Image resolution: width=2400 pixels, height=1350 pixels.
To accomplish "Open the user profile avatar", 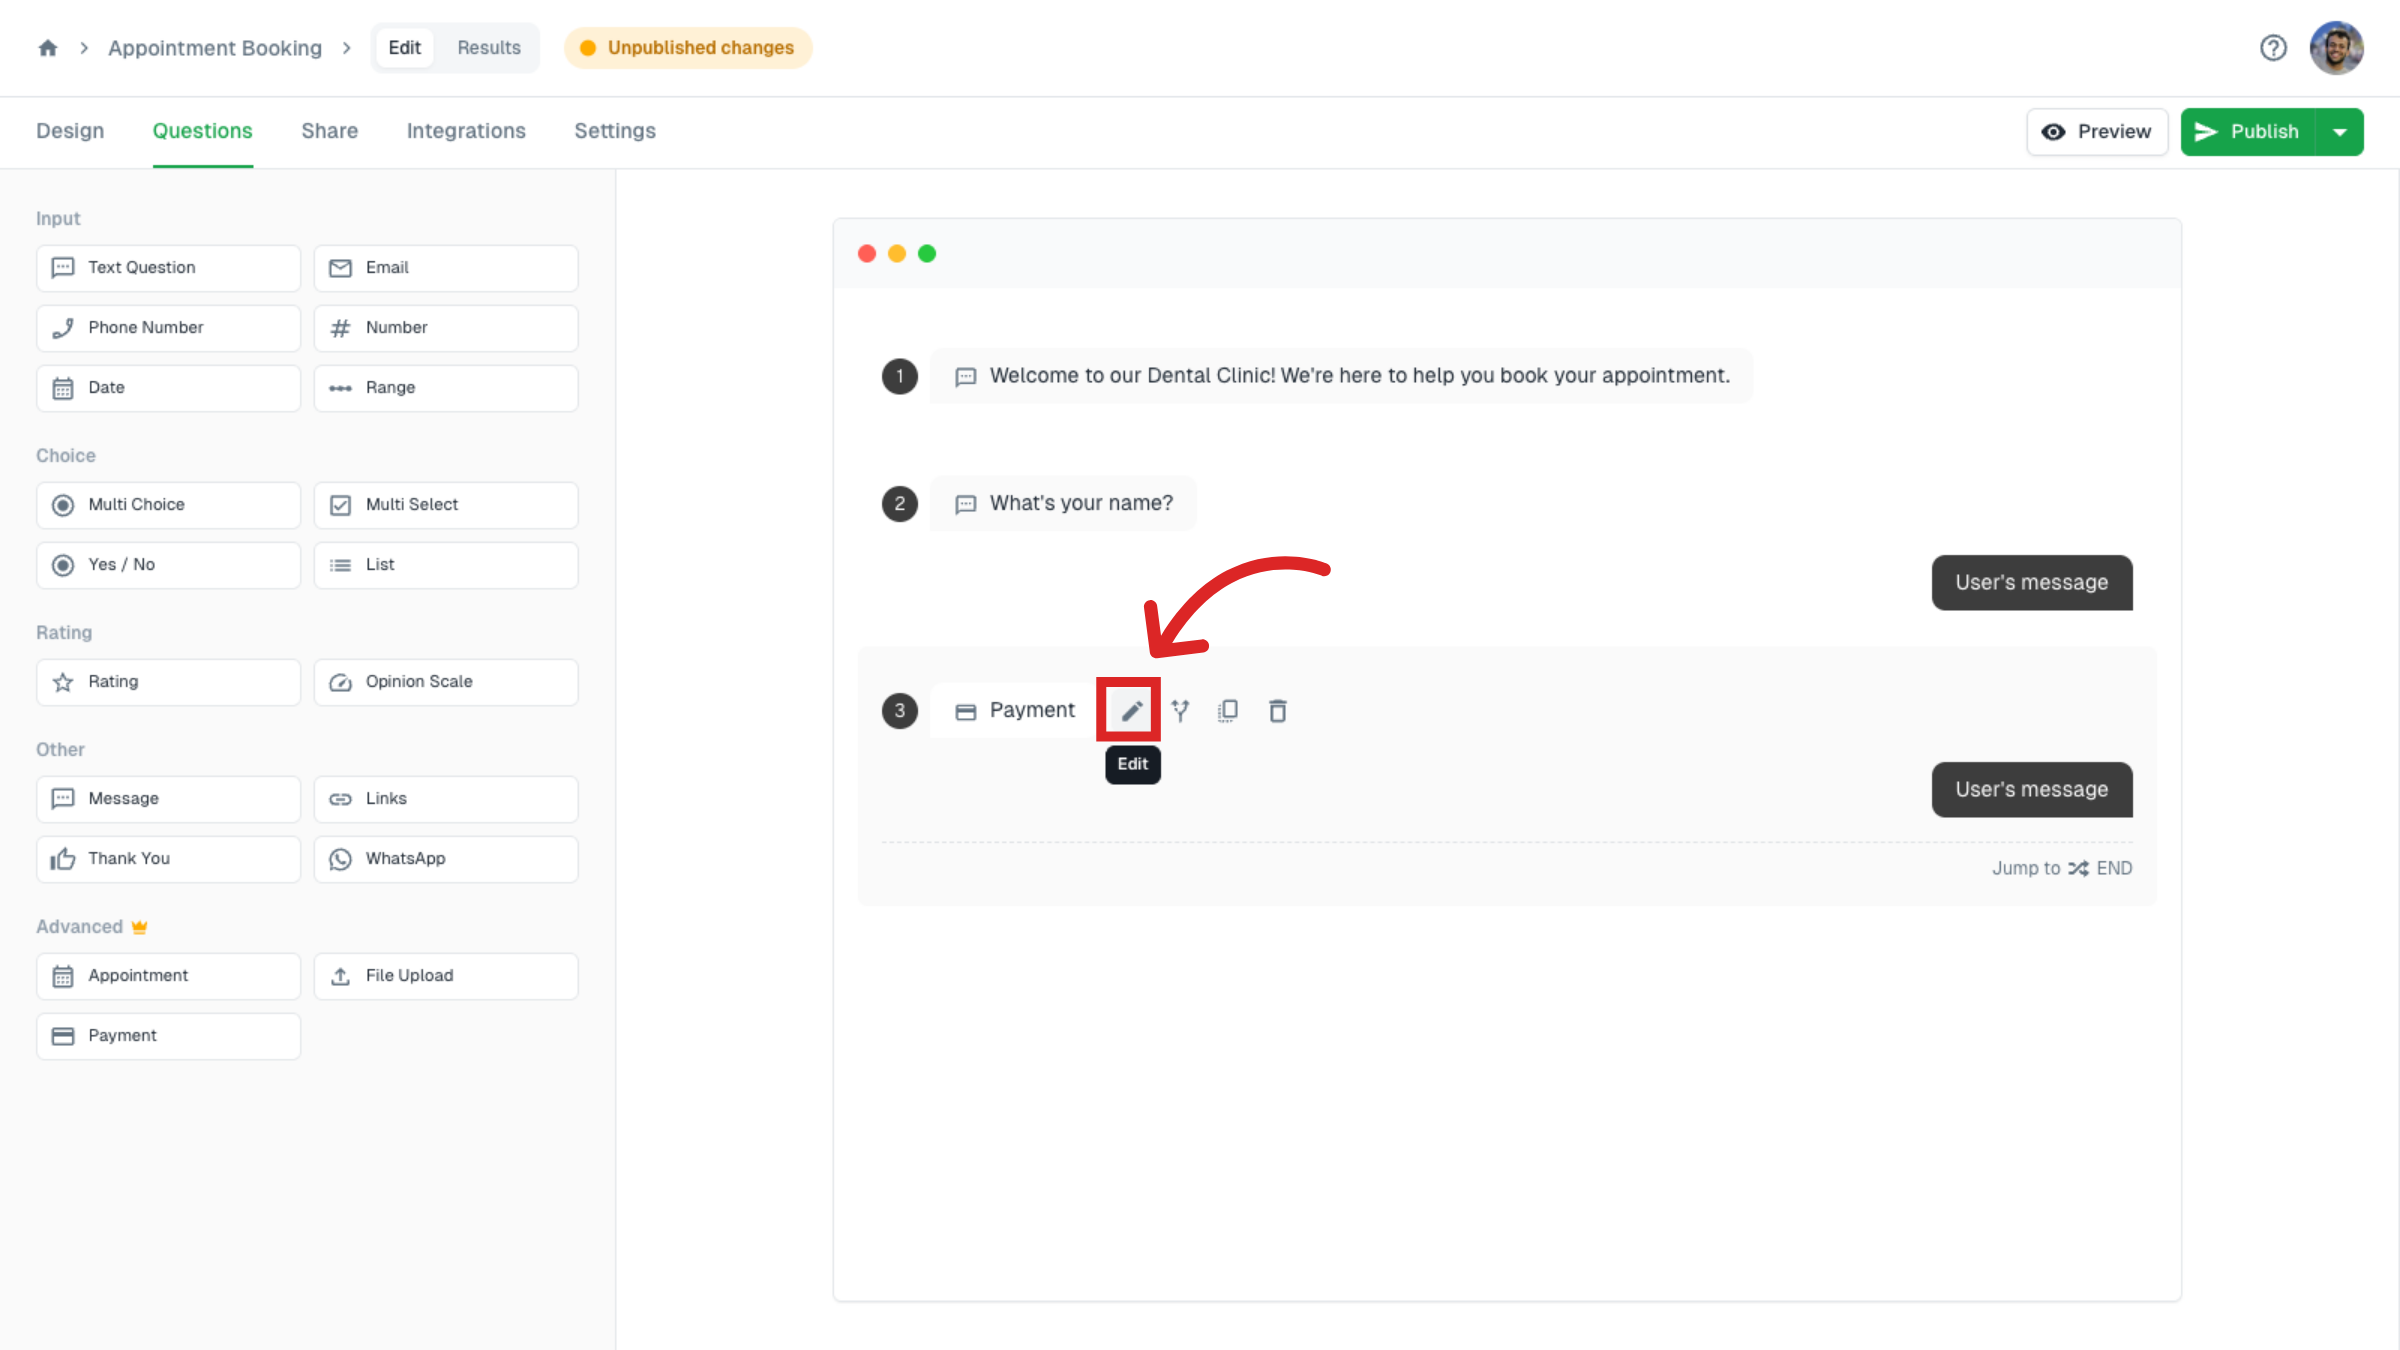I will point(2336,48).
